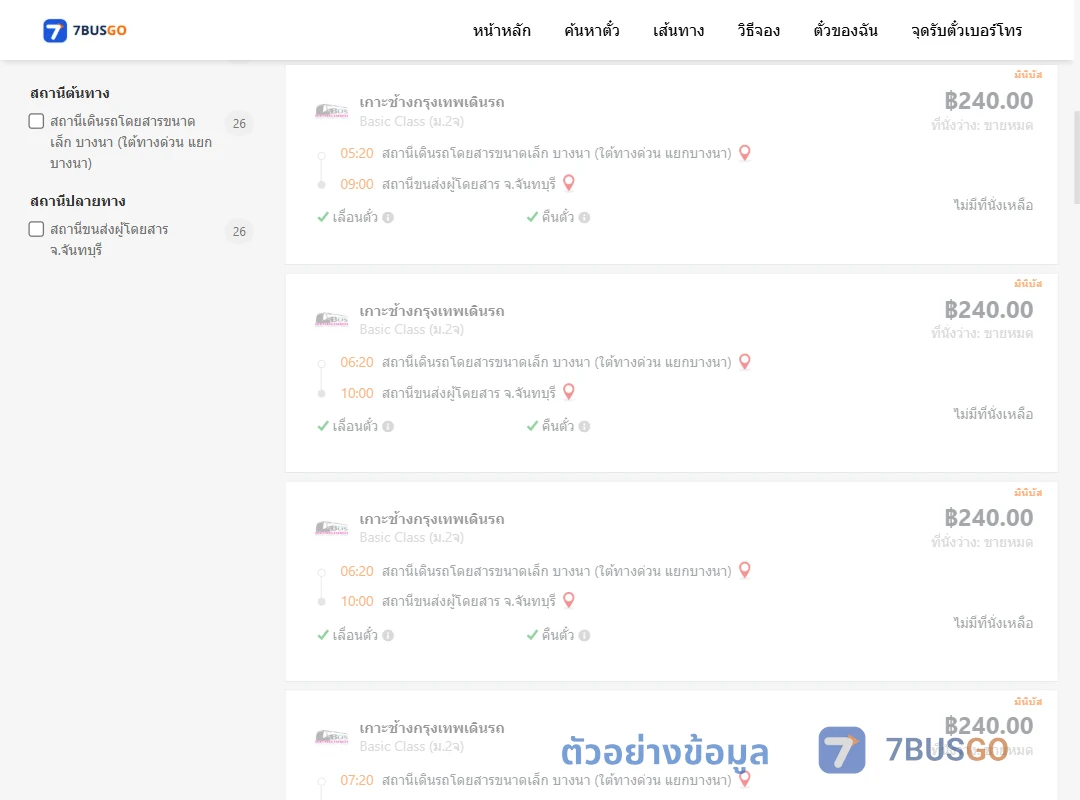Viewport: 1080px width, 800px height.
Task: Click the bus operator logo of 07:20 trip
Action: point(331,736)
